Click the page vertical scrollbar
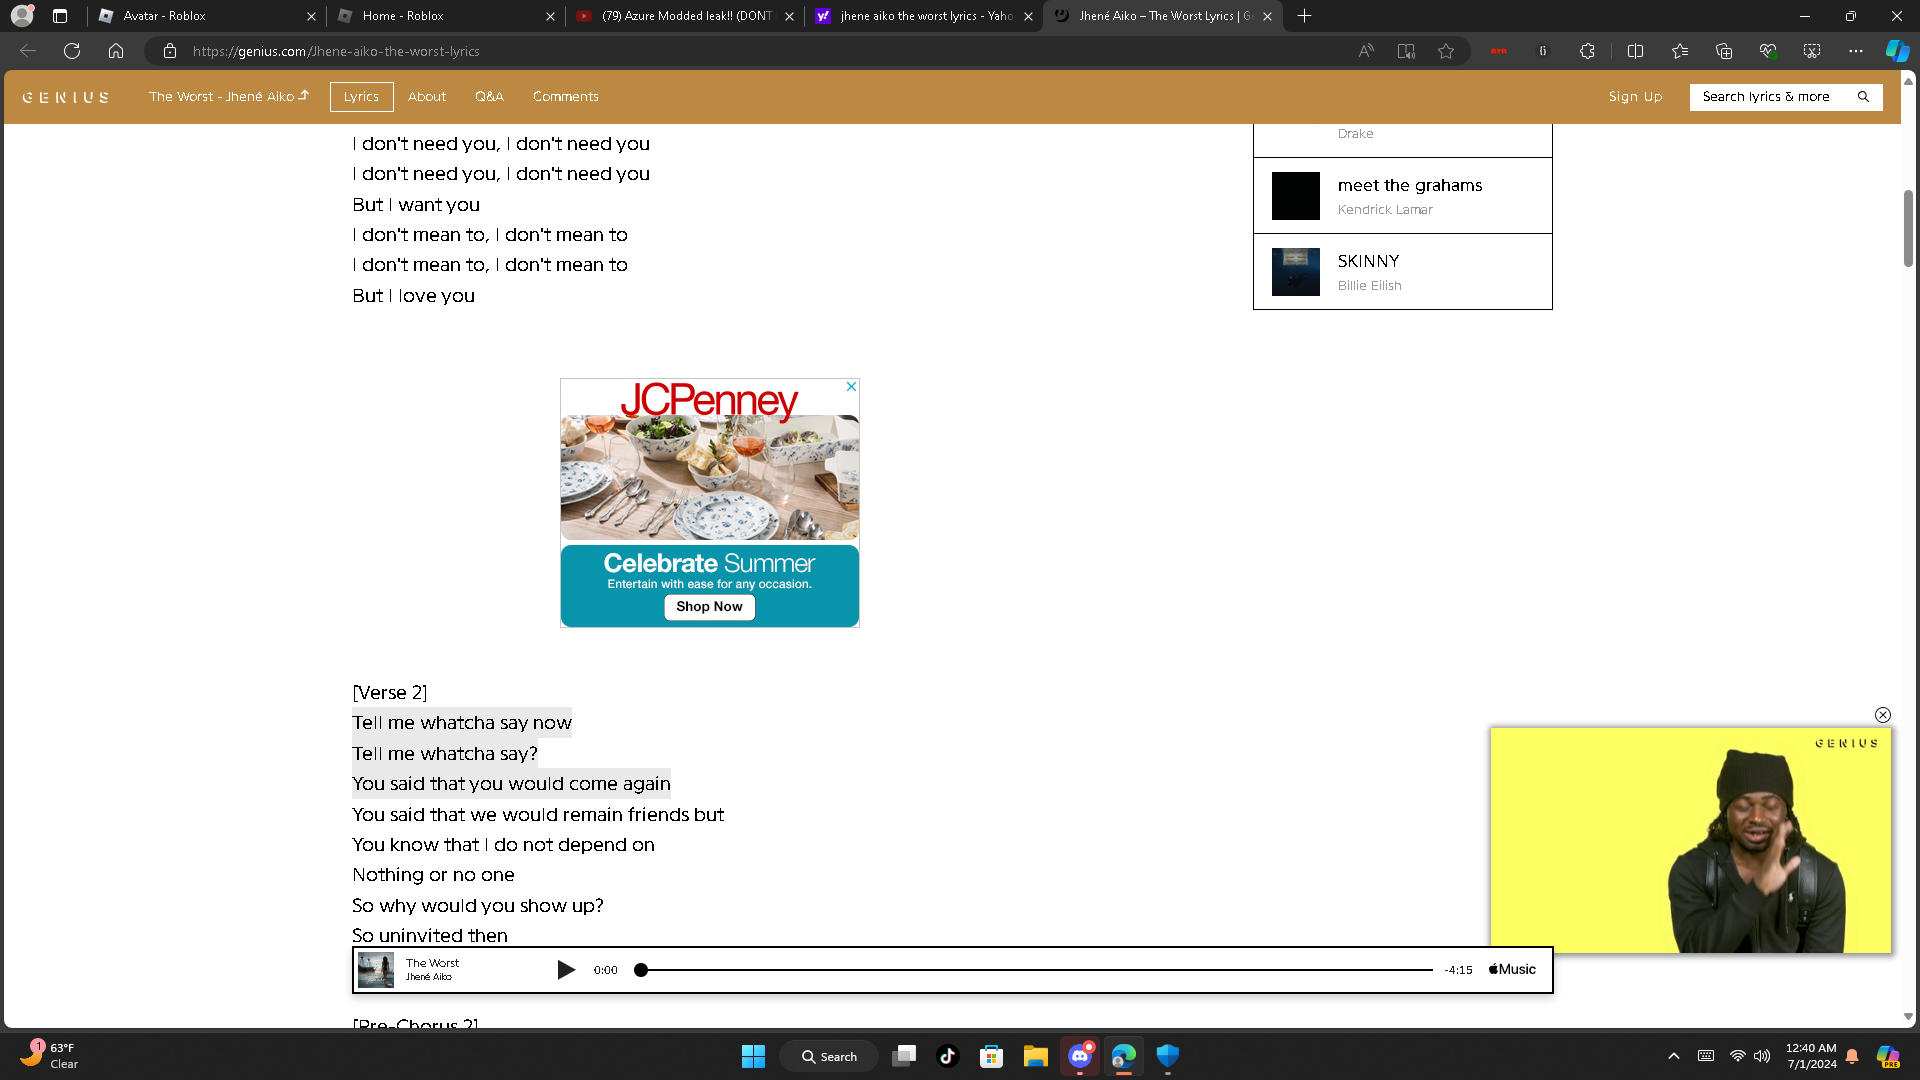 point(1908,228)
